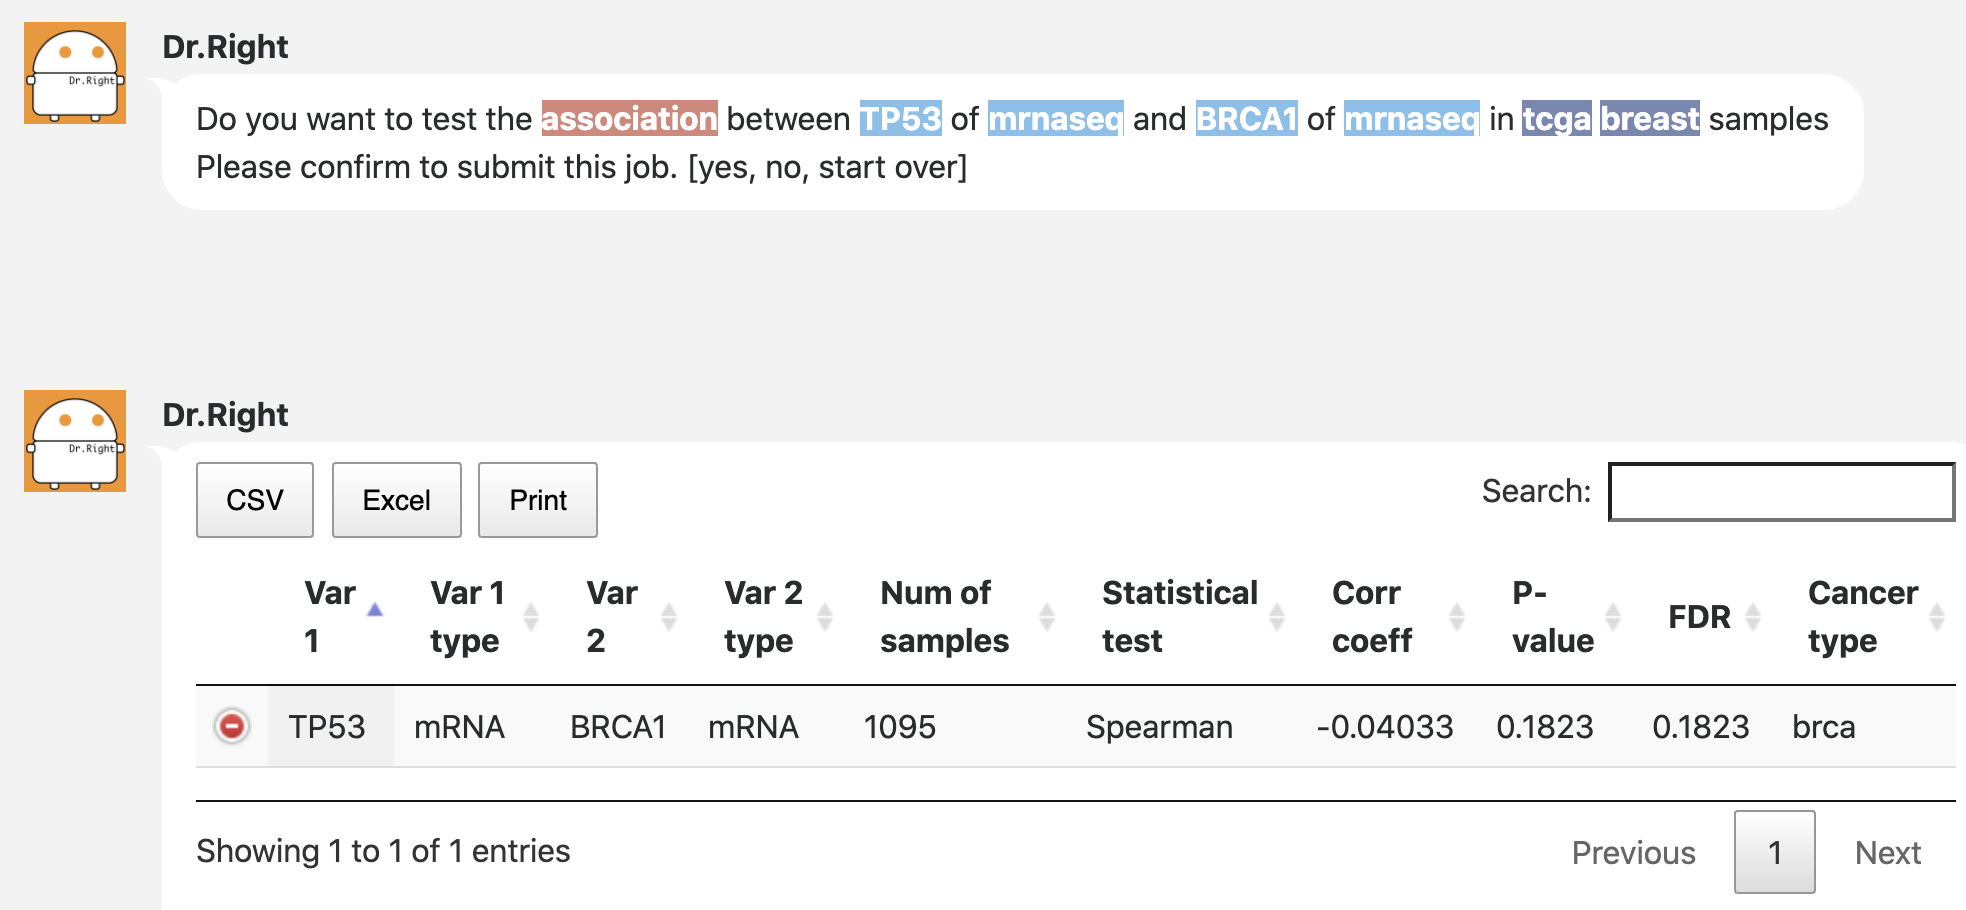Sort by Var 2 column

click(x=668, y=617)
